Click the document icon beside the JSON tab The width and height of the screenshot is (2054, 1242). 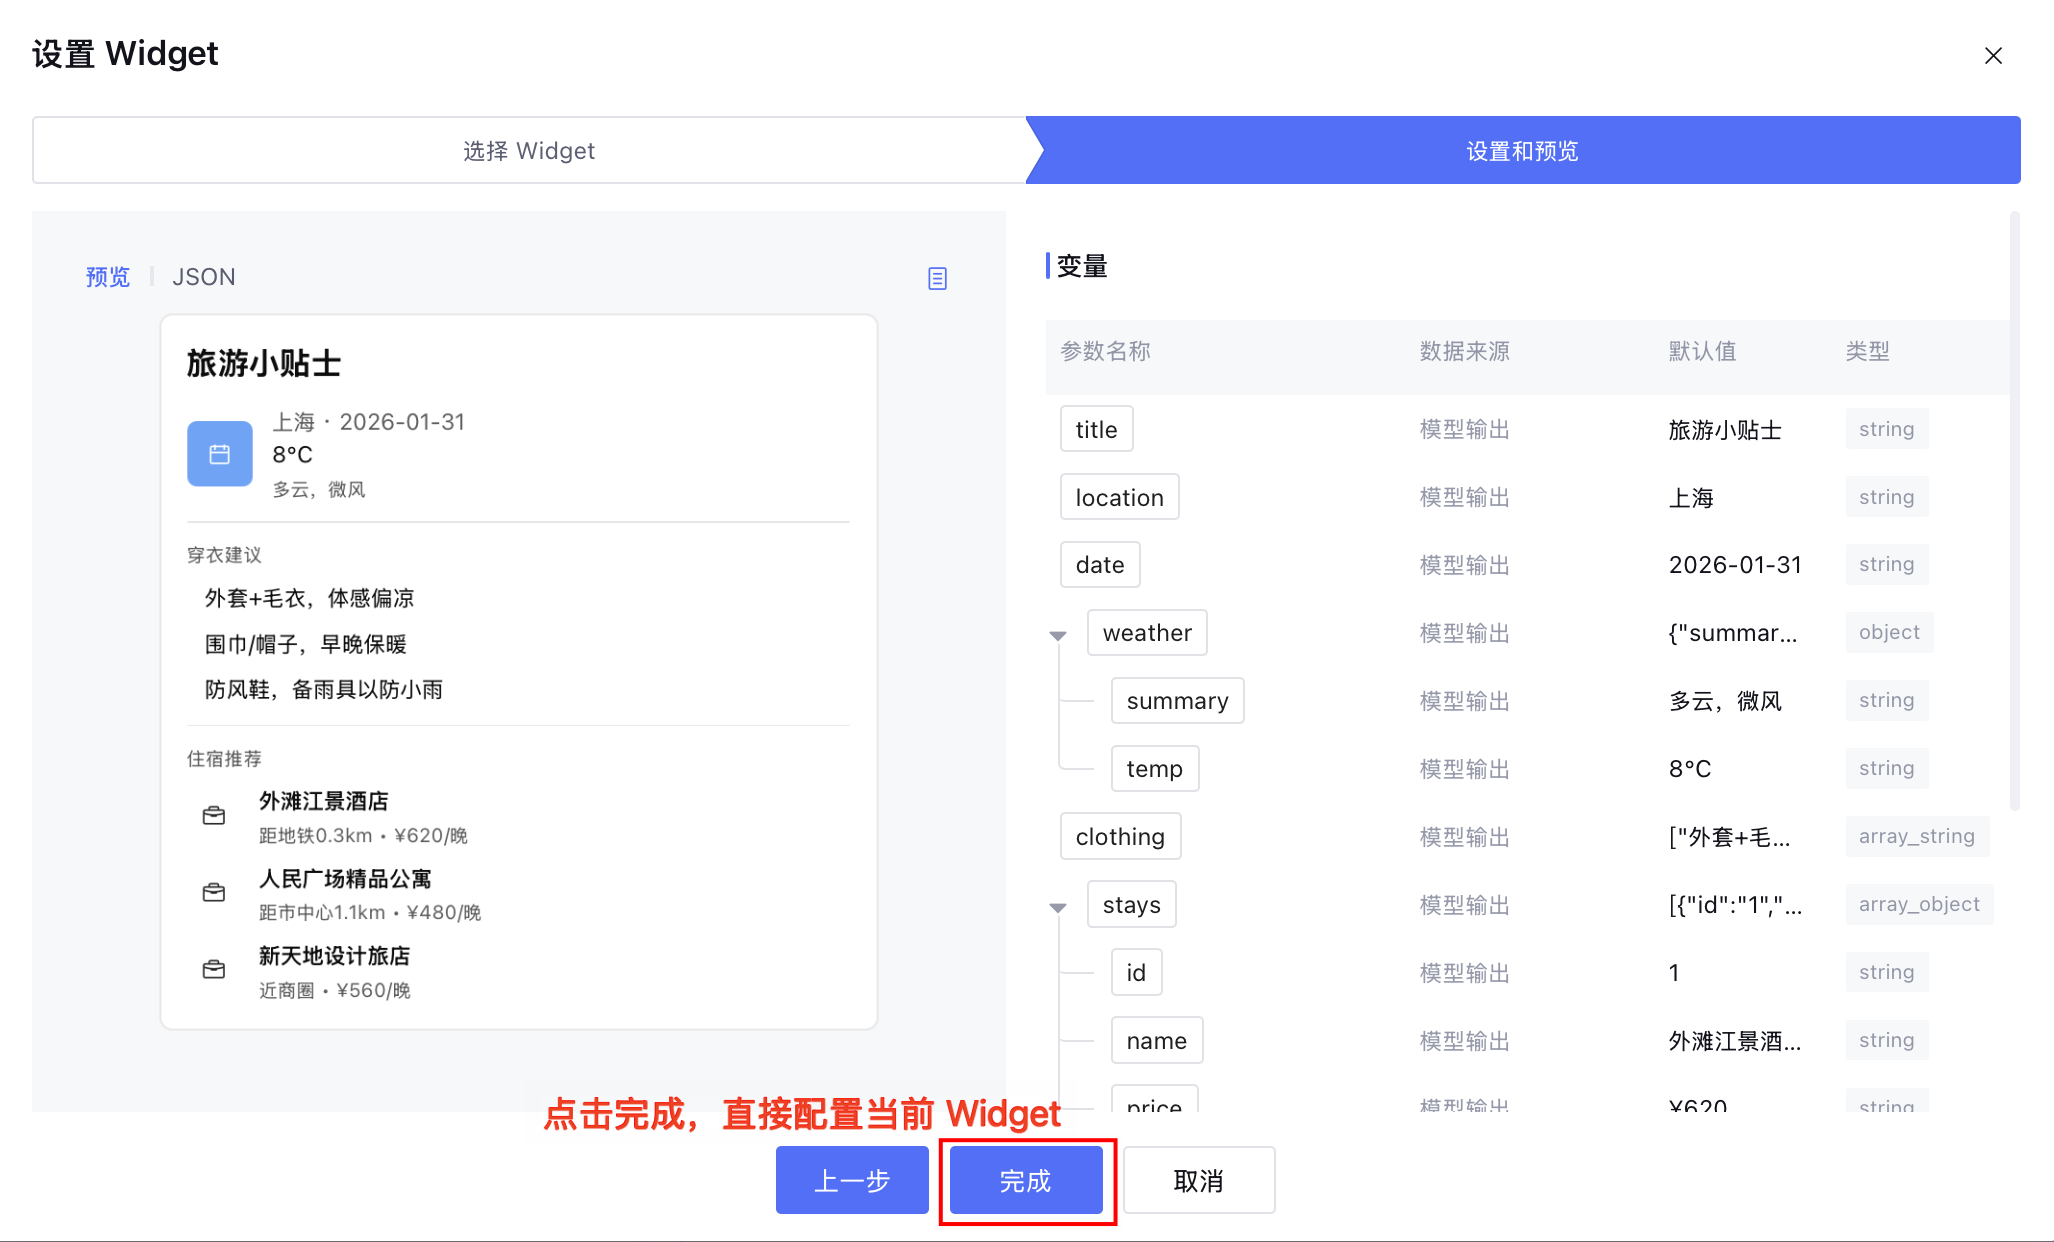coord(937,278)
